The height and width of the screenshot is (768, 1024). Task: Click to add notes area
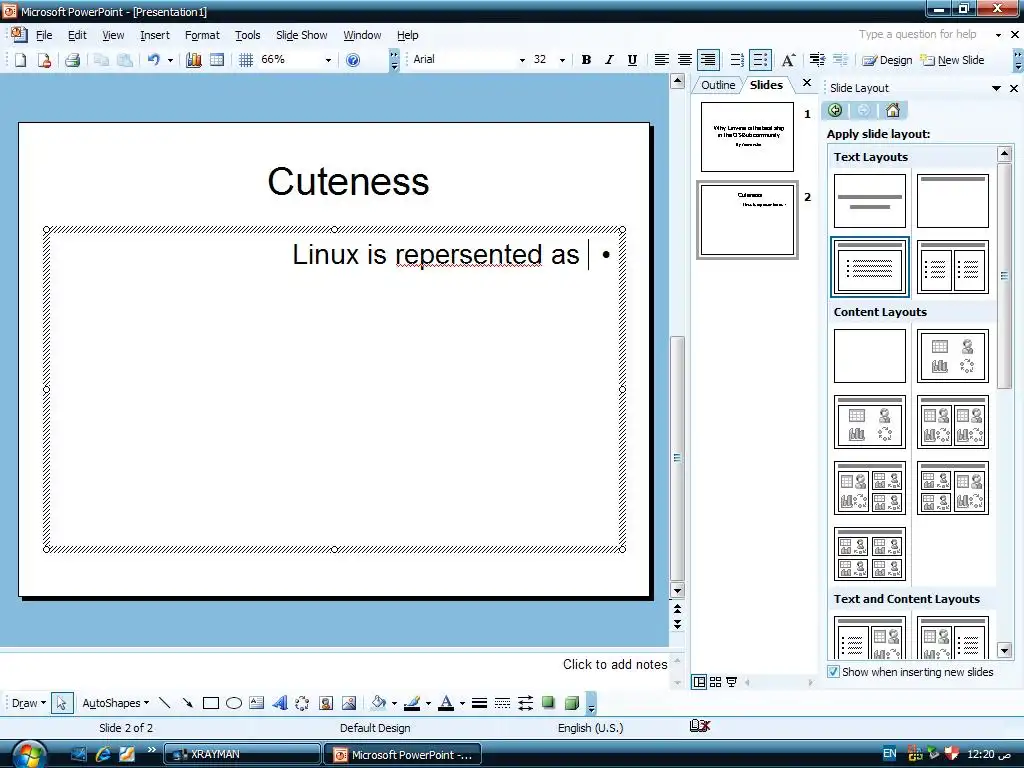615,664
